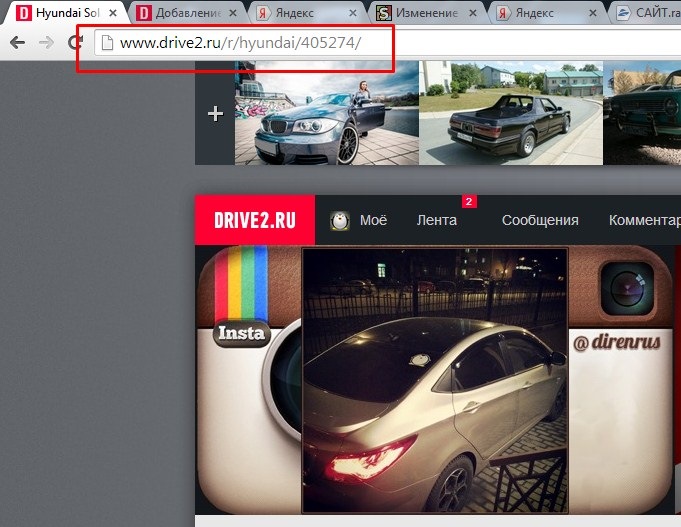Open the first Яндекс tab
This screenshot has height=527, width=681.
tap(308, 13)
